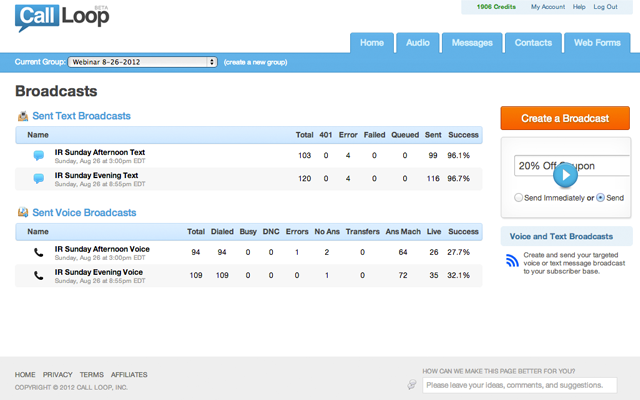Open the Sent Voice Broadcasts heading link
The width and height of the screenshot is (640, 400).
84,213
